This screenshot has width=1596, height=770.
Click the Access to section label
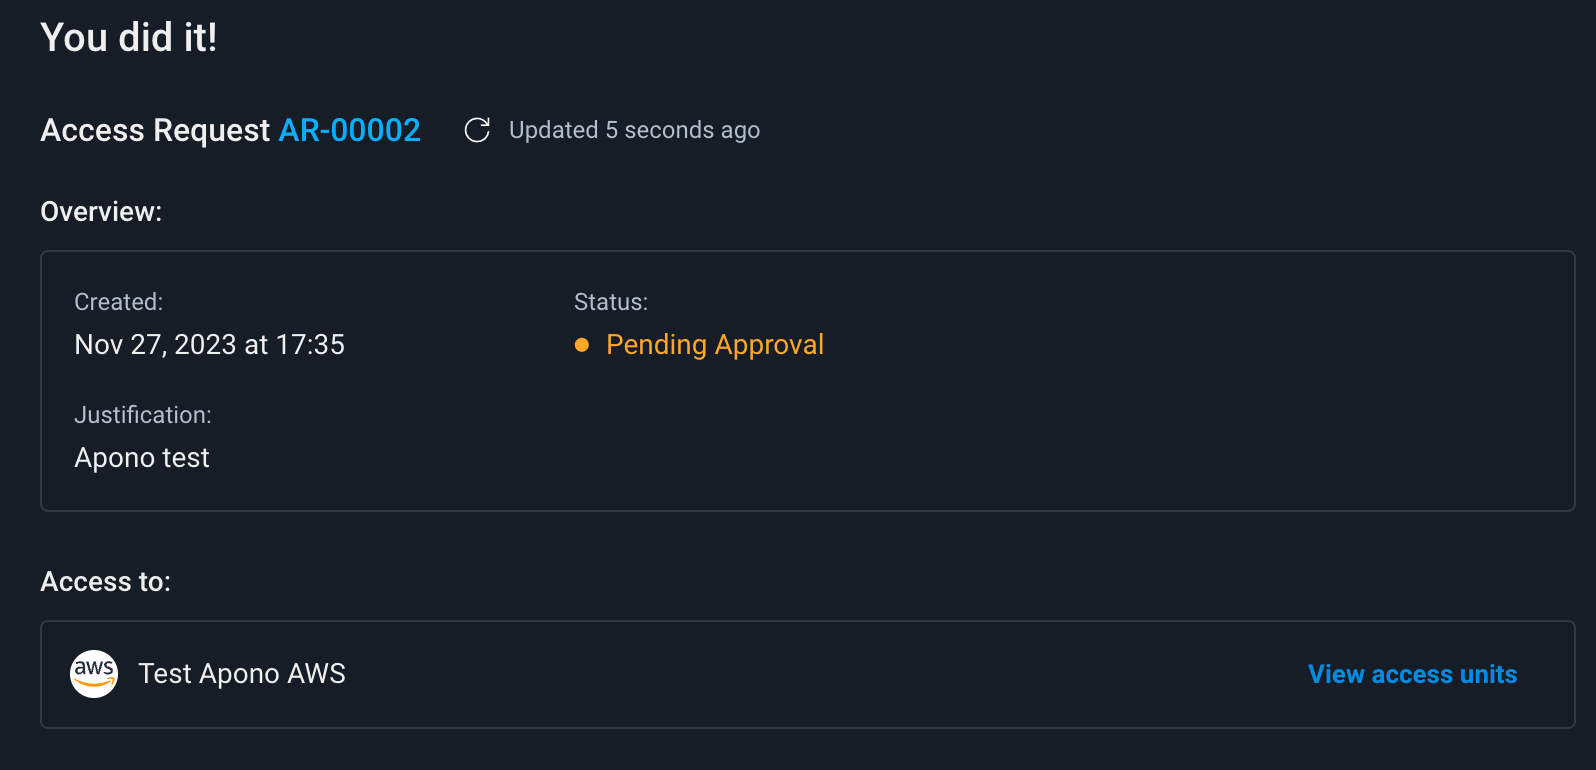tap(105, 582)
